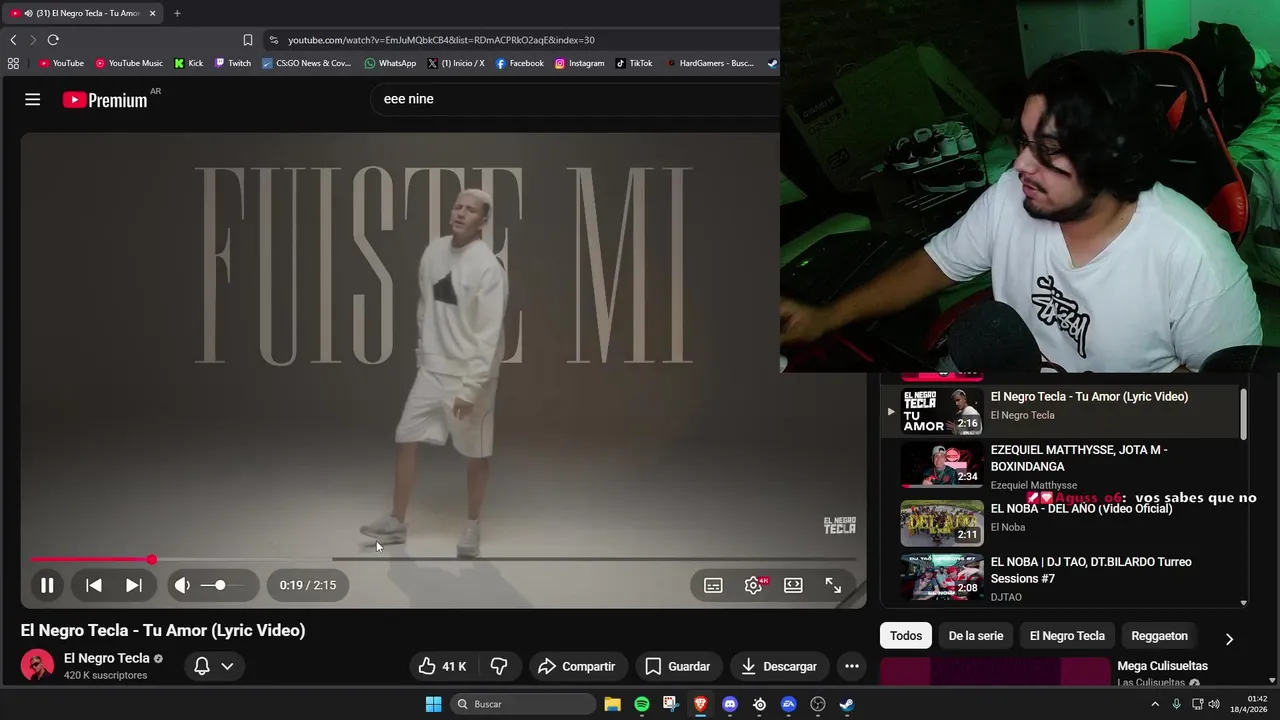1280x720 pixels.
Task: Select the De la serie chip
Action: [x=976, y=636]
